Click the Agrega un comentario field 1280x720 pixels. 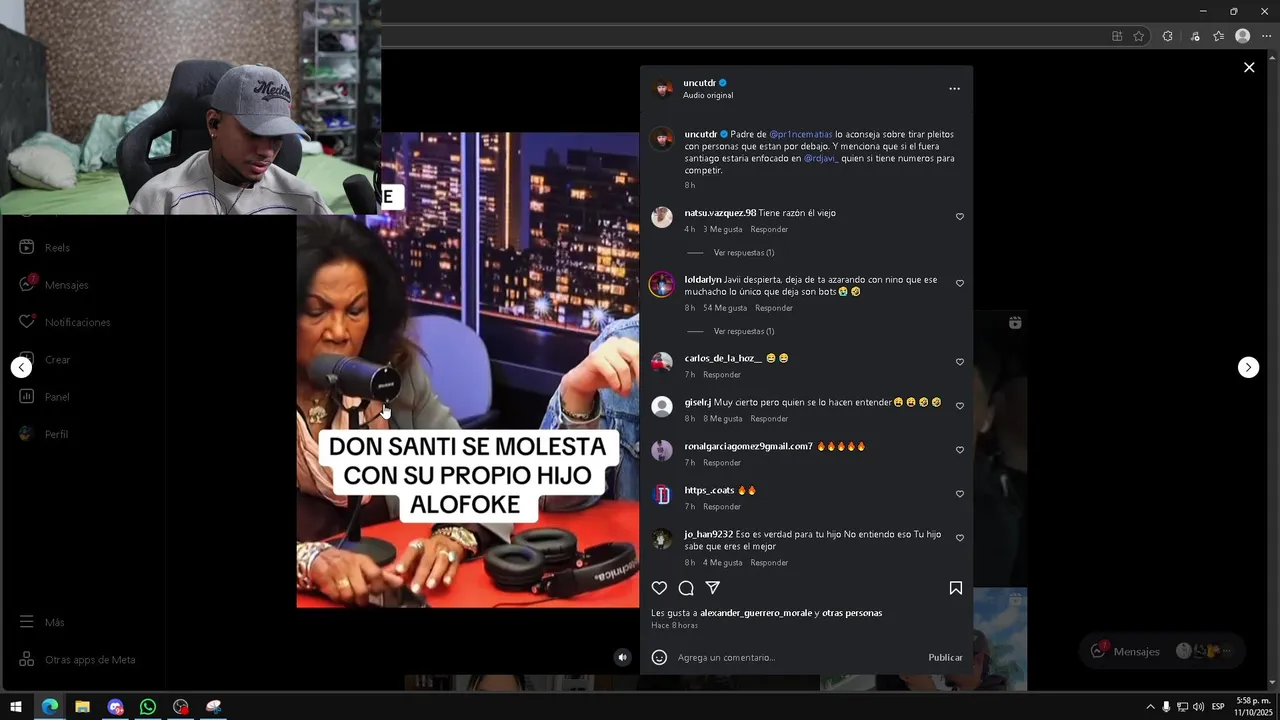[797, 657]
